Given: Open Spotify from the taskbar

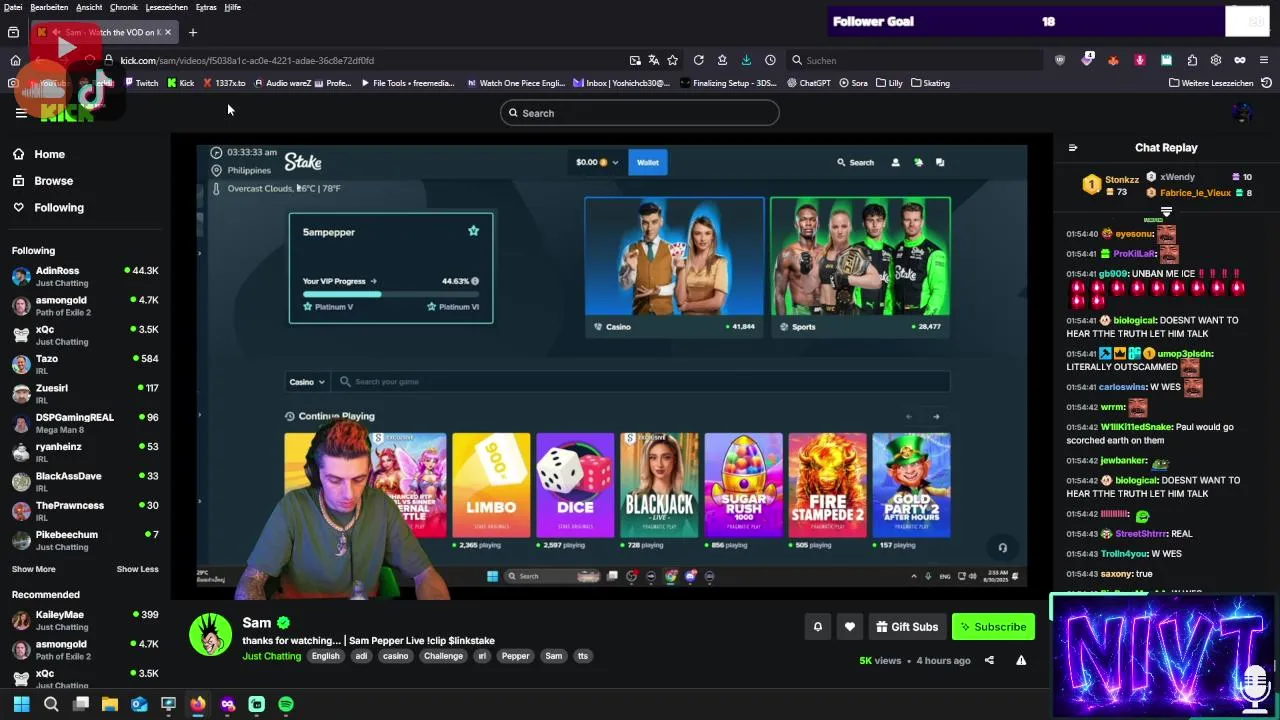Looking at the screenshot, I should click(286, 704).
